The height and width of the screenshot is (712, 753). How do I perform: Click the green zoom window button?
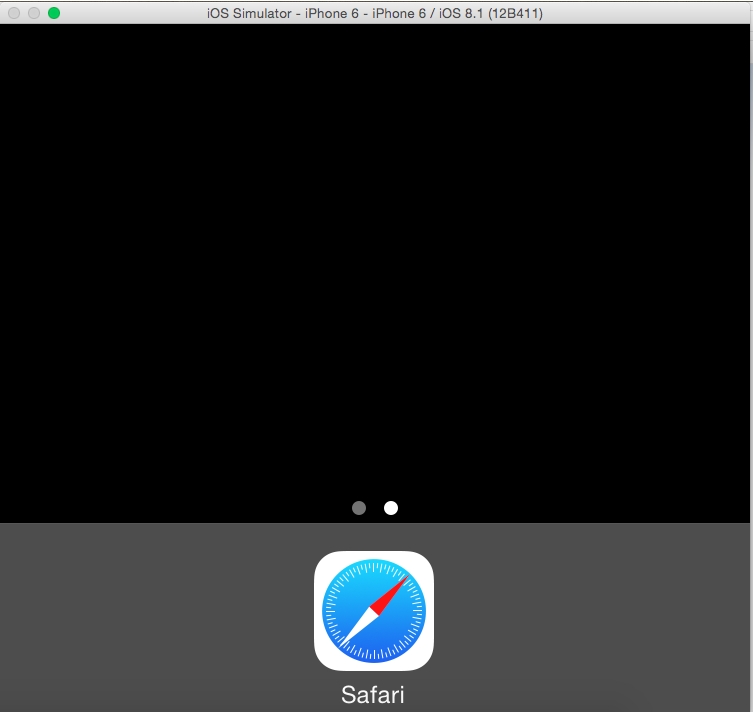pyautogui.click(x=54, y=13)
